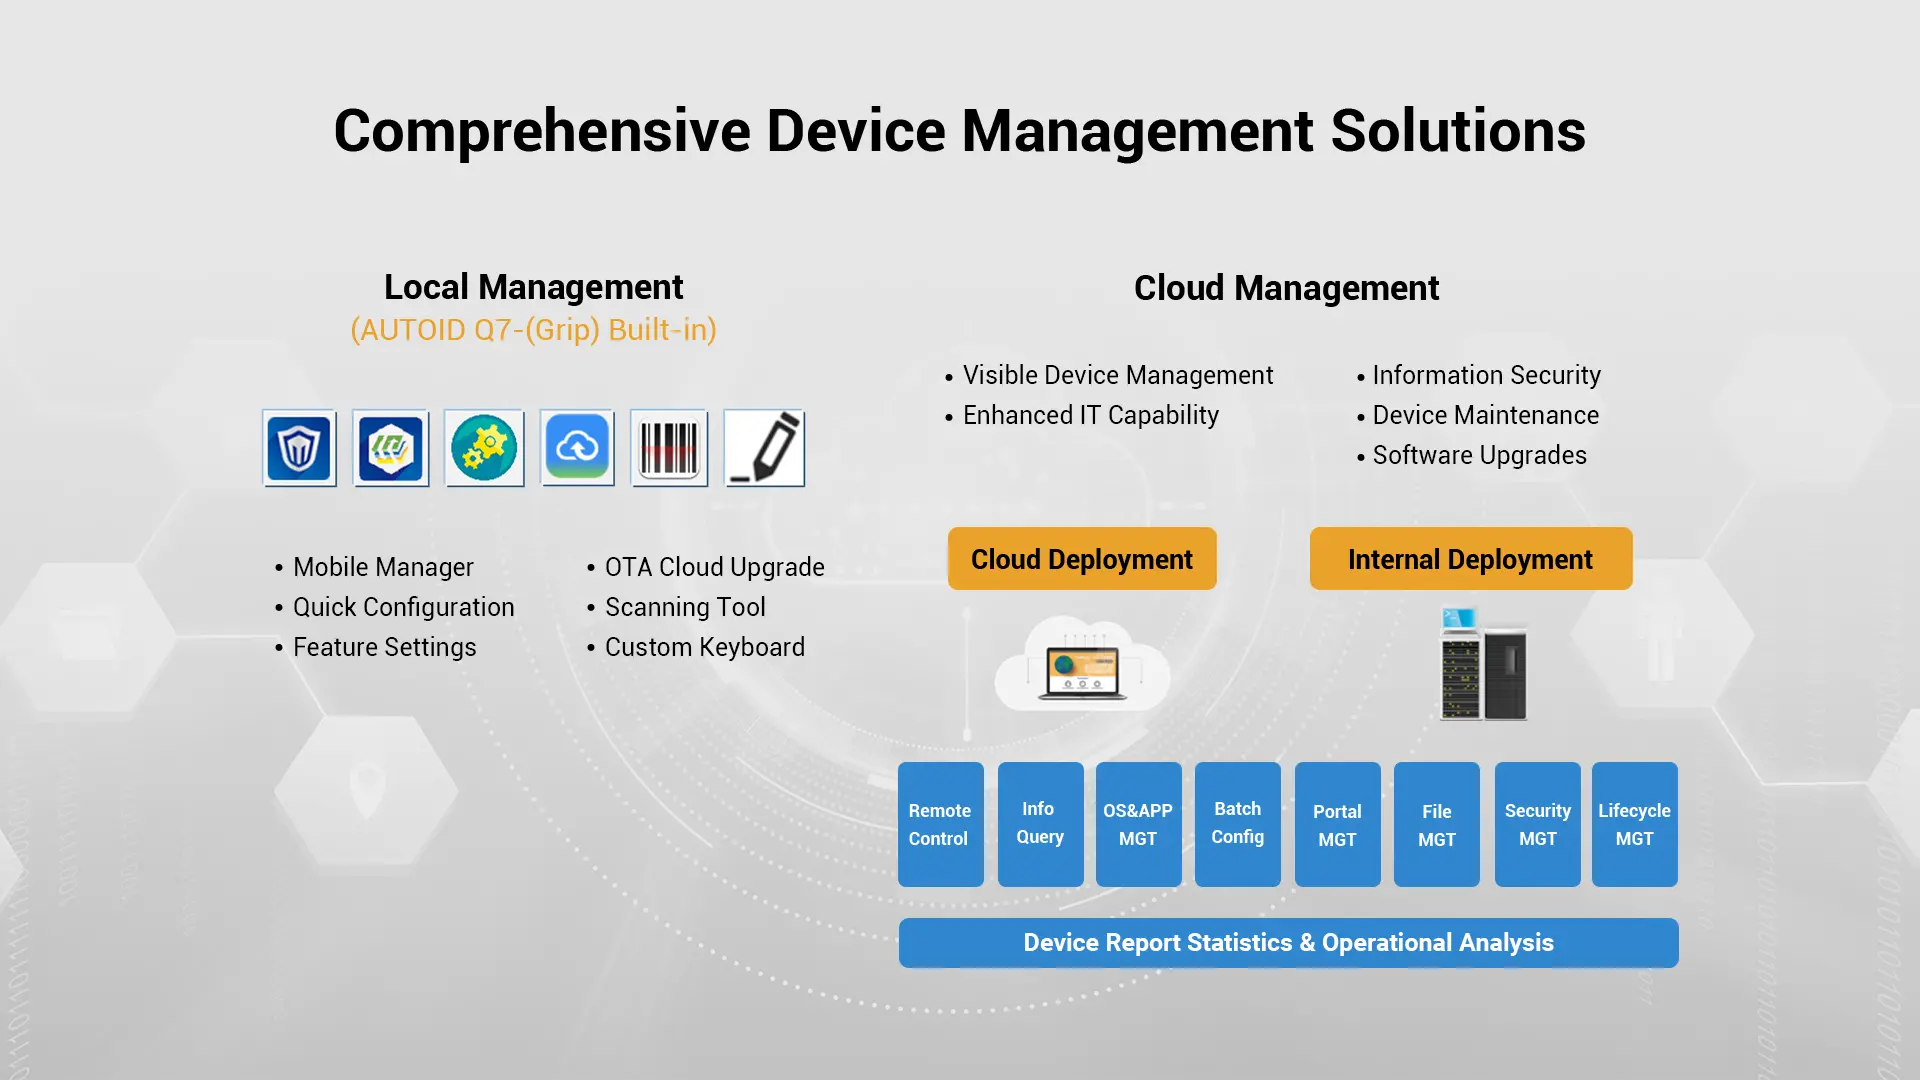Viewport: 1920px width, 1080px height.
Task: Click the Device Report Statistics bar
Action: coord(1289,943)
